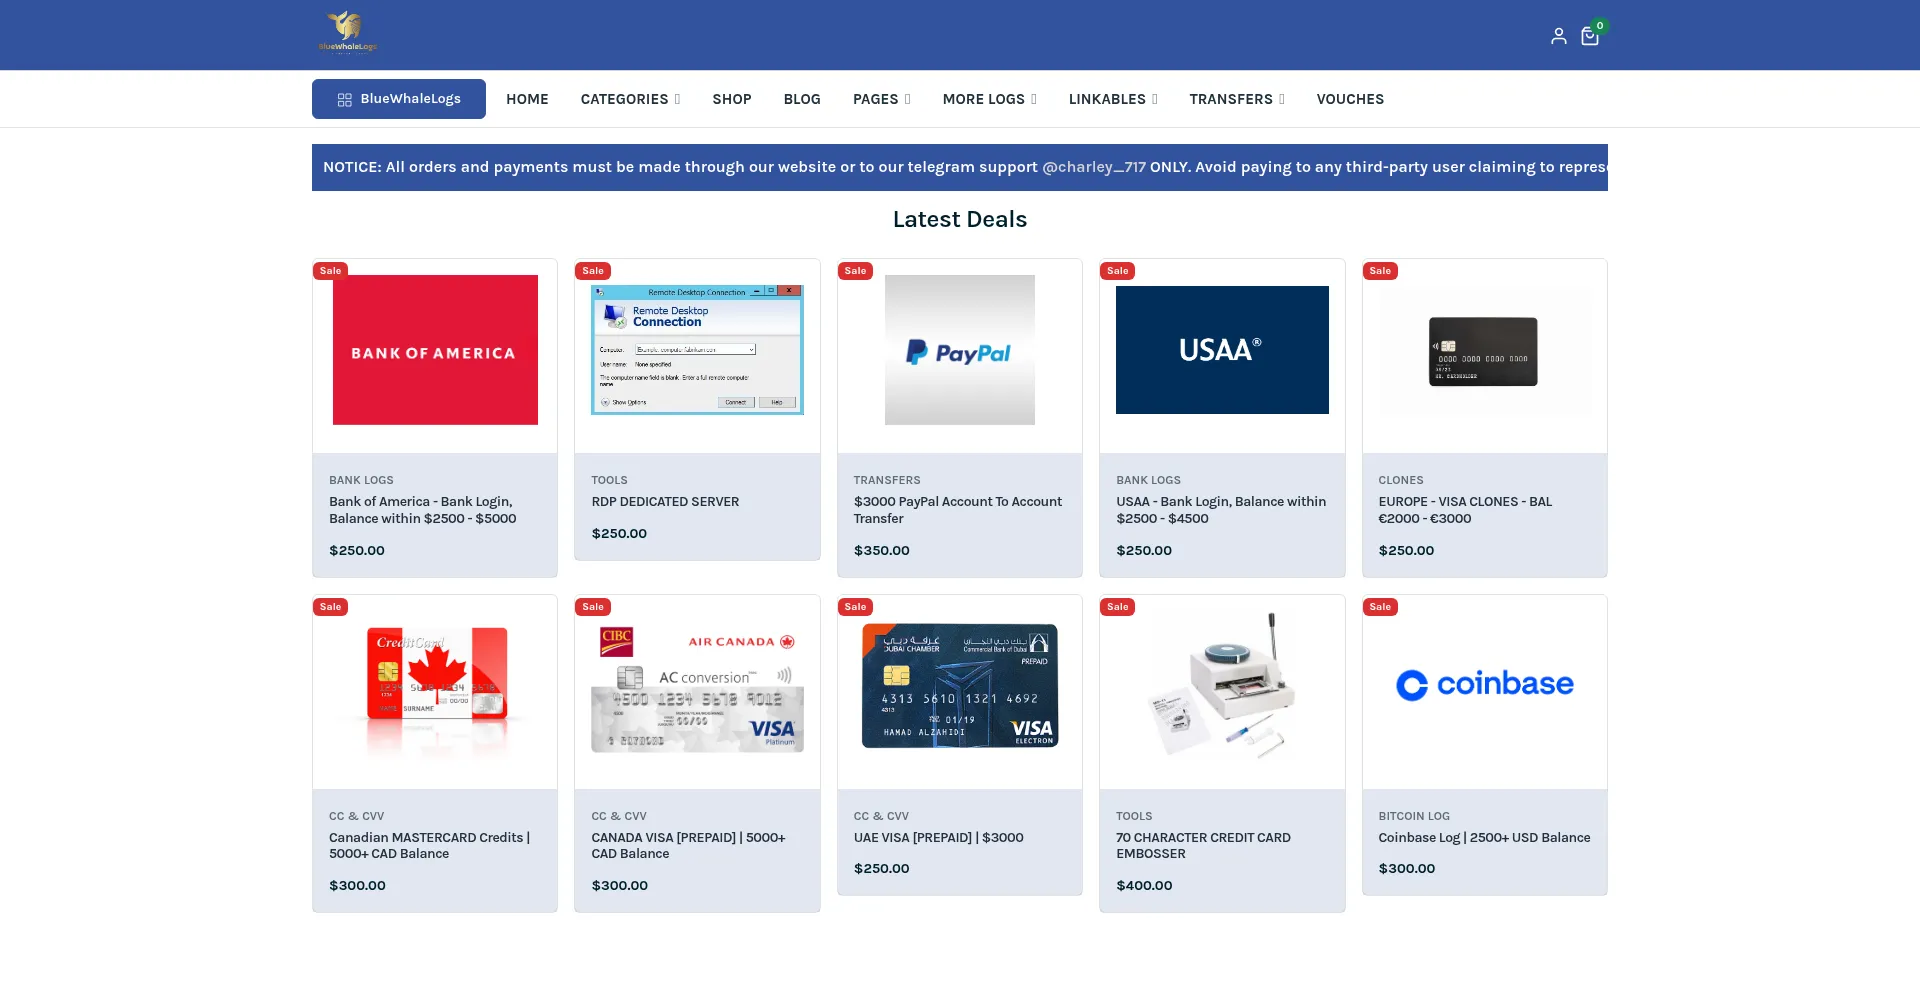The width and height of the screenshot is (1920, 993).
Task: Open the 'Coinbase Log | 2500+ USD Balance' title
Action: [1484, 838]
